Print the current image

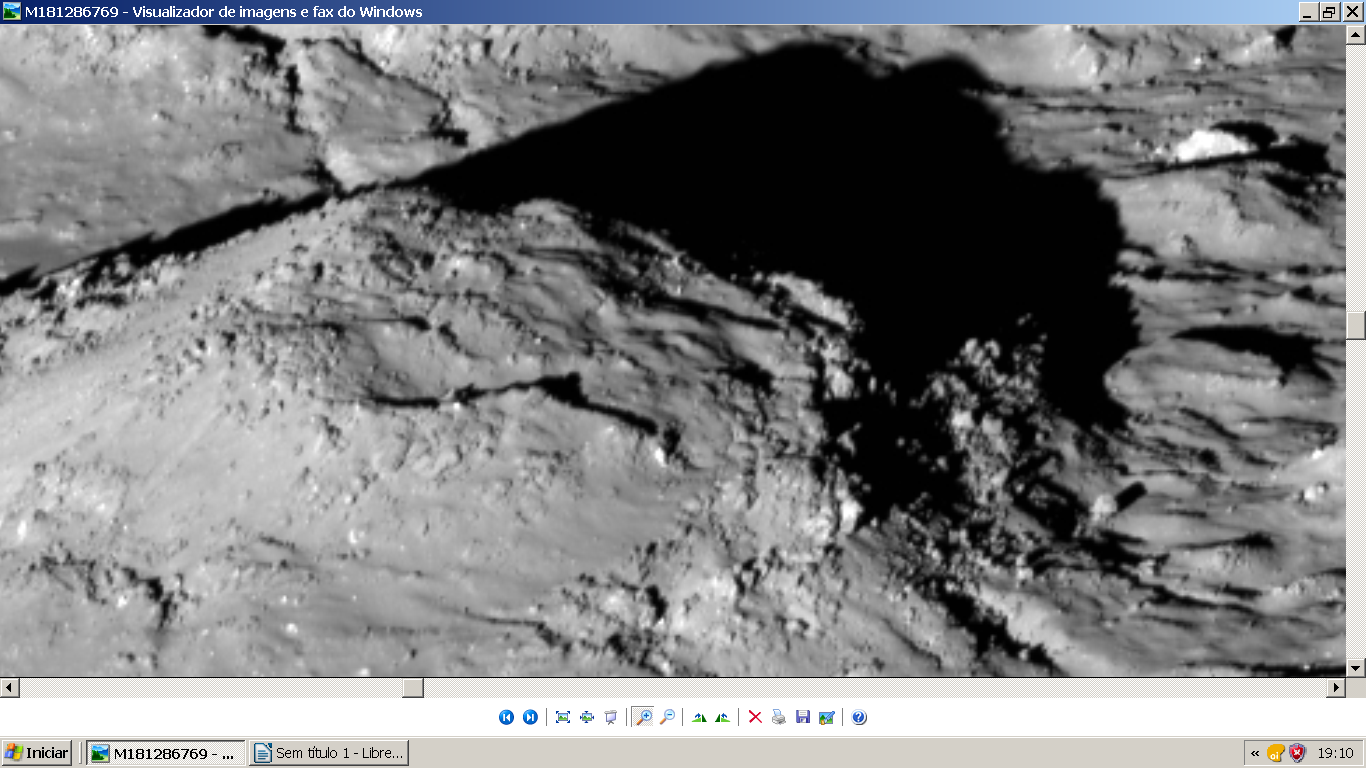point(779,717)
